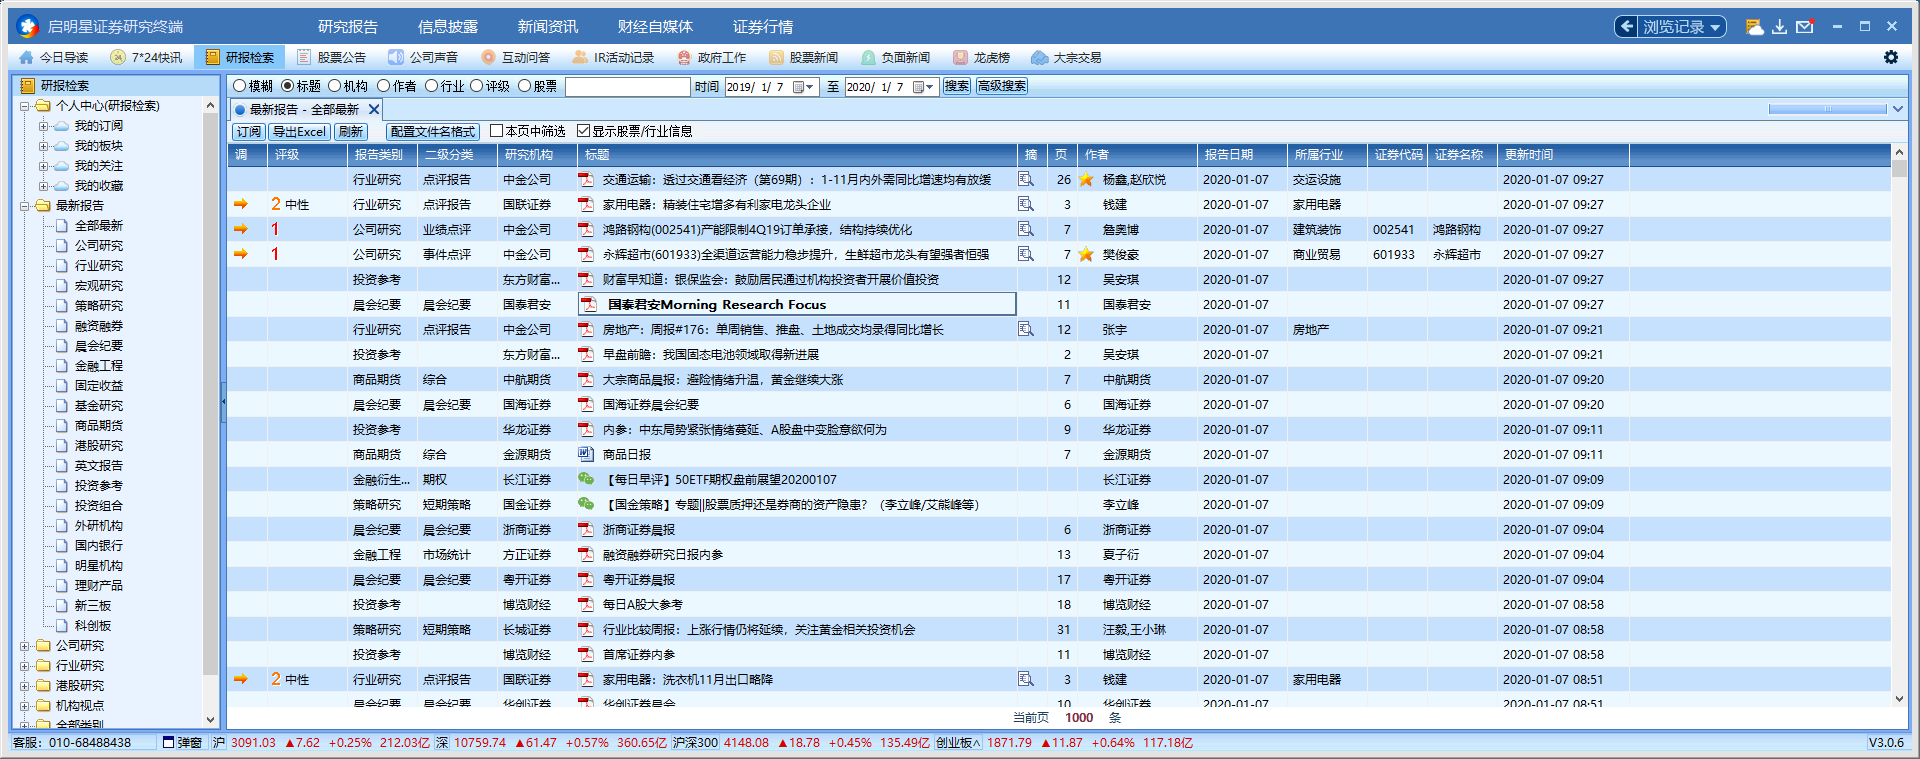Select the 作者 radio button
This screenshot has width=1920, height=759.
(x=384, y=86)
